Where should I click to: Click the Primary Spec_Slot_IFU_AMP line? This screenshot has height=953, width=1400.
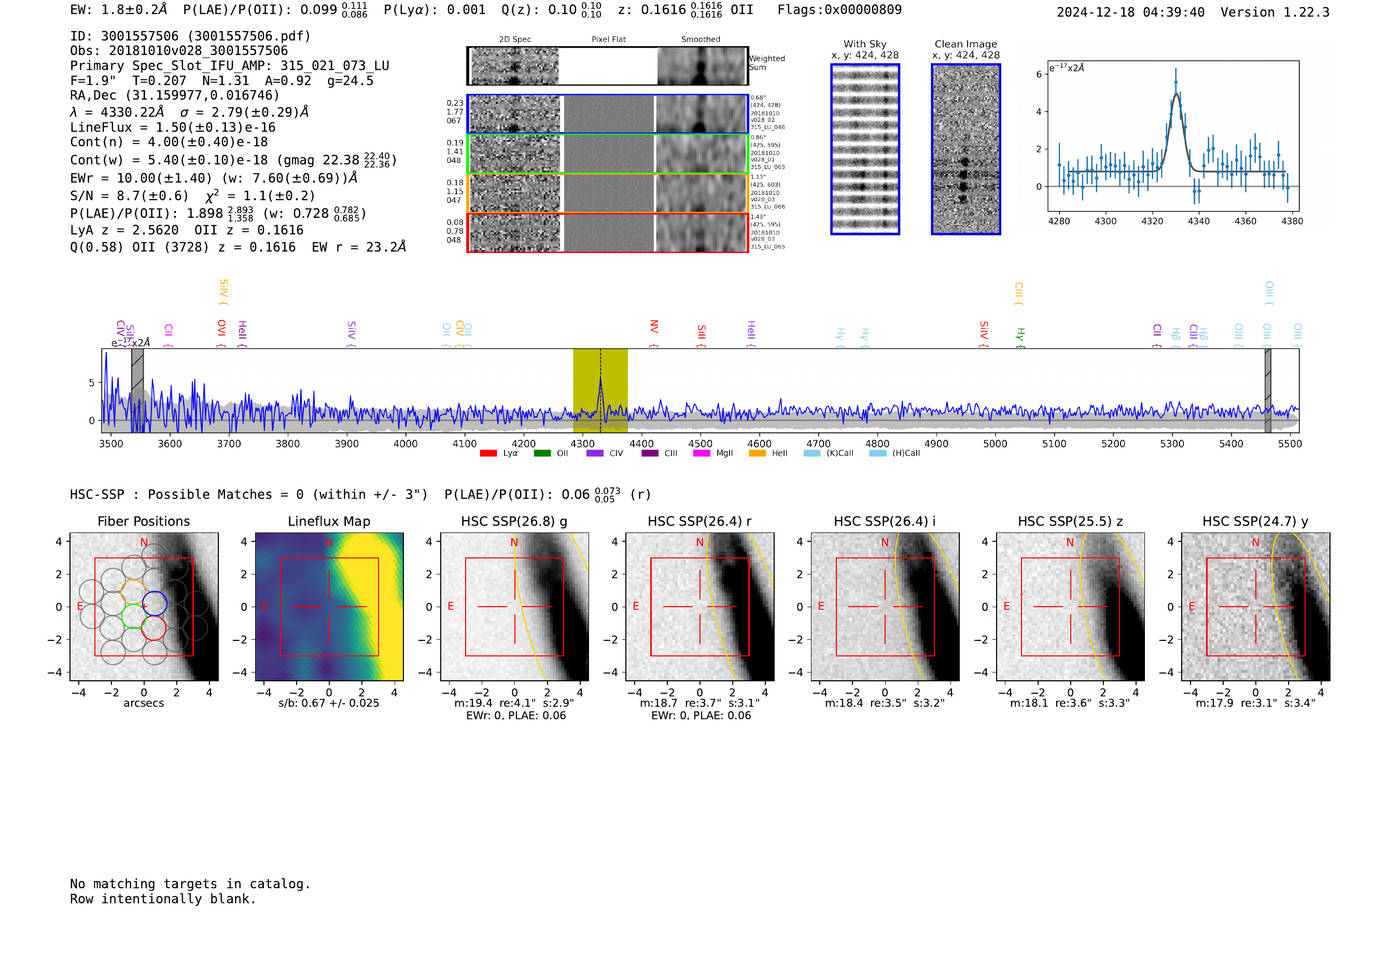point(230,66)
